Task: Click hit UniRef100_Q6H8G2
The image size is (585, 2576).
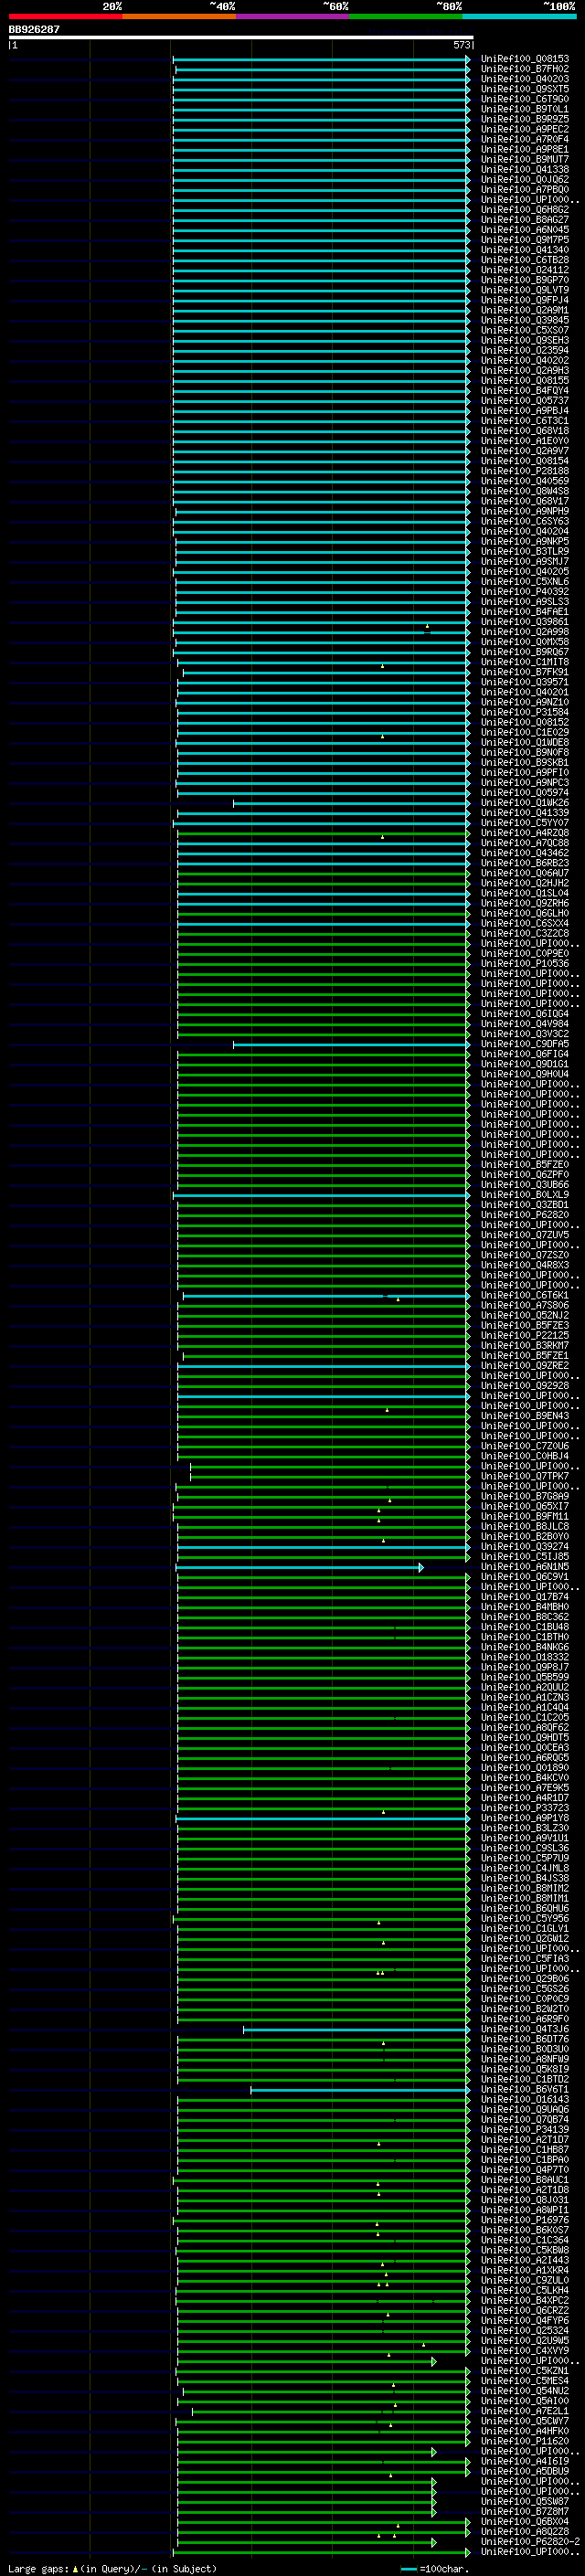Action: click(525, 210)
